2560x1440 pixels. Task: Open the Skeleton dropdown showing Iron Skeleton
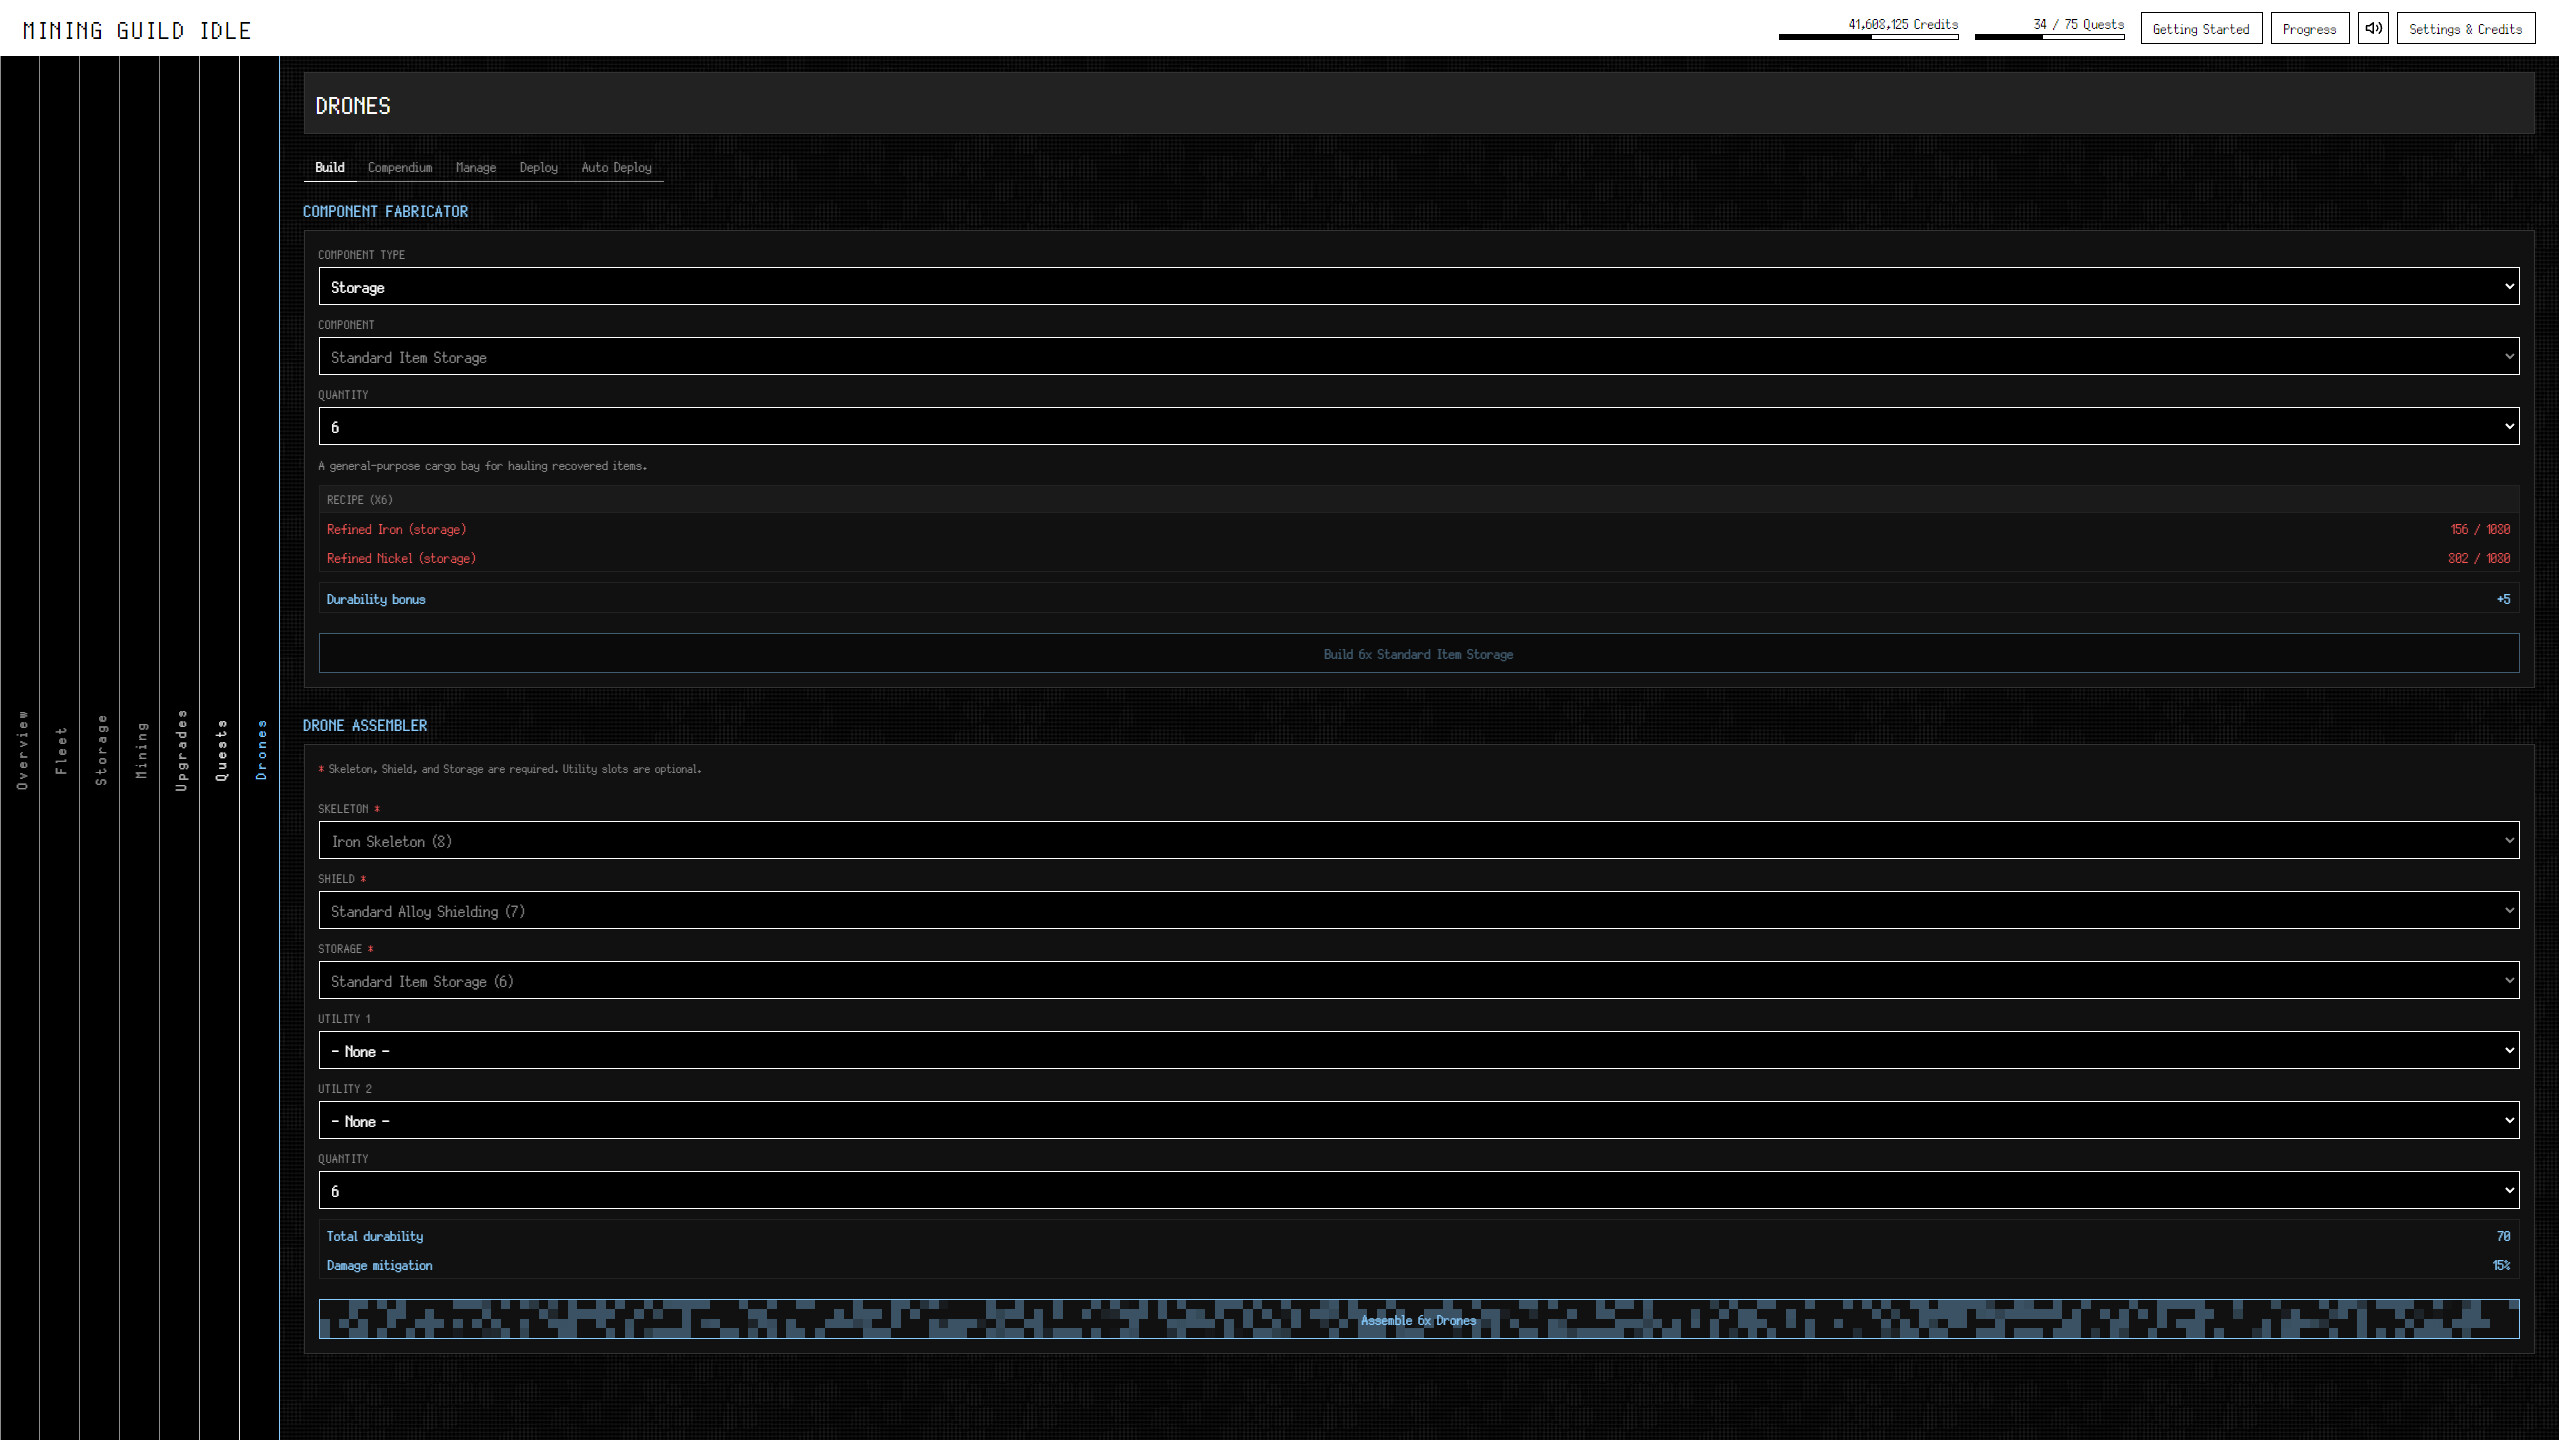coord(1418,840)
